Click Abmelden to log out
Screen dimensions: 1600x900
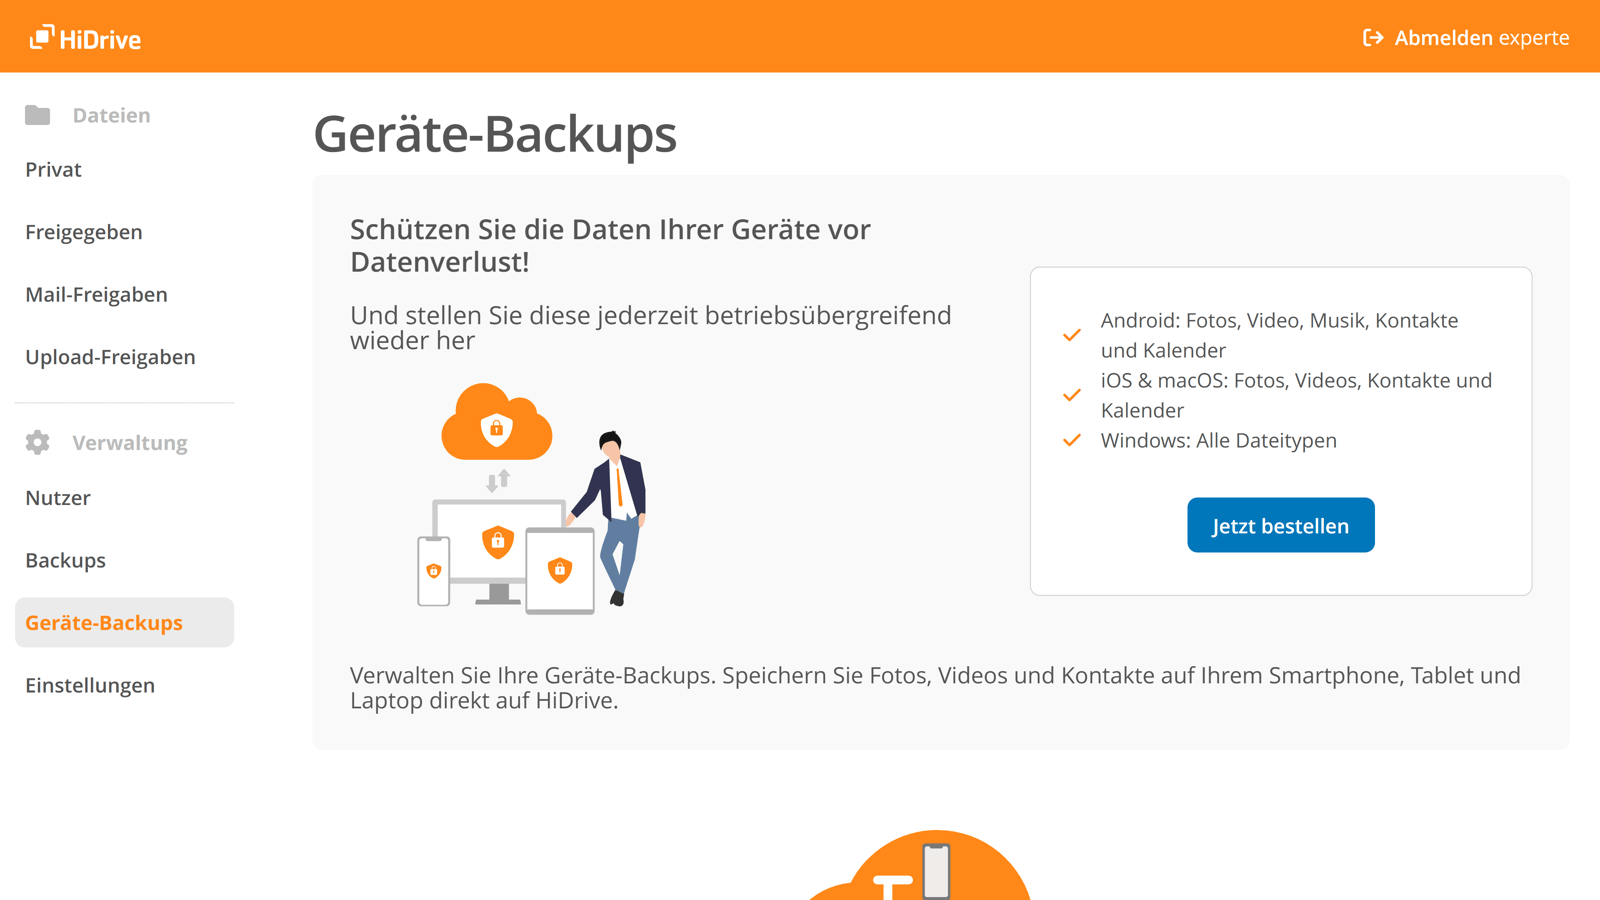point(1443,38)
